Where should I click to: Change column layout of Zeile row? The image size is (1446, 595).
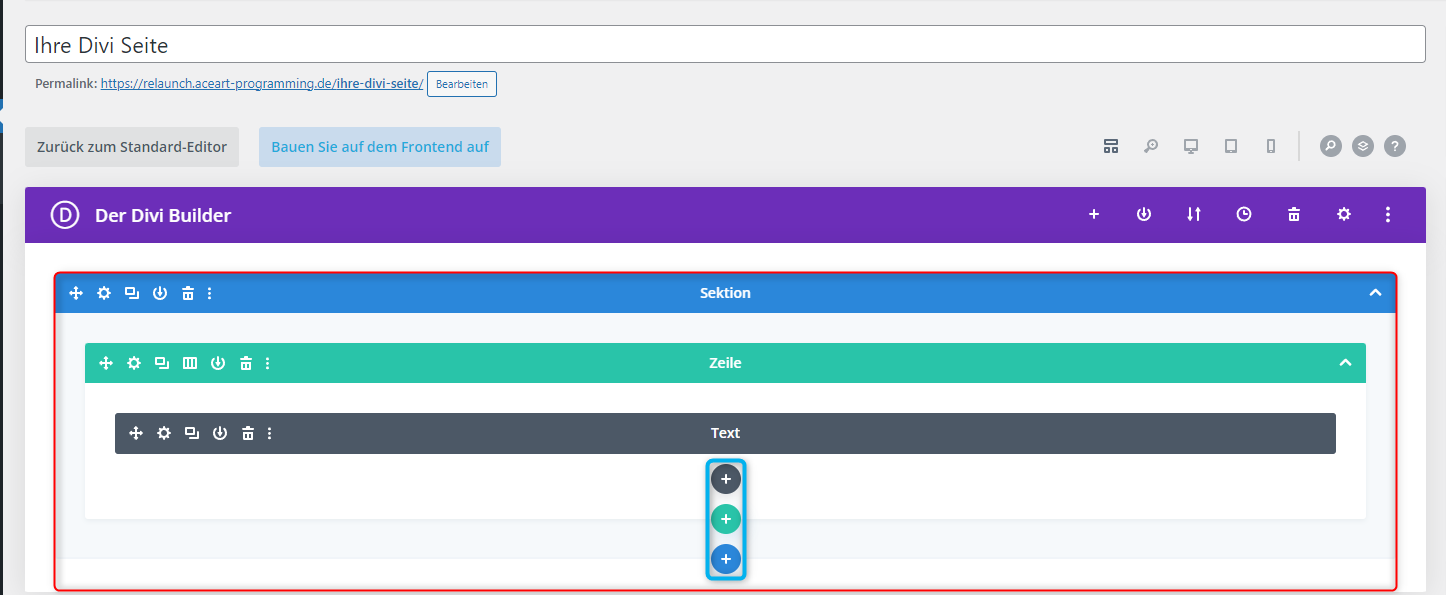(x=190, y=363)
